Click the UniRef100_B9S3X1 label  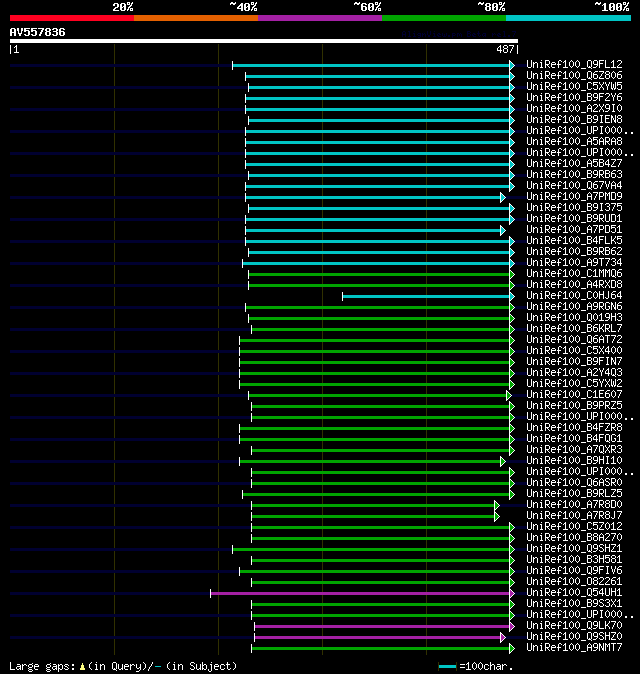(x=574, y=604)
